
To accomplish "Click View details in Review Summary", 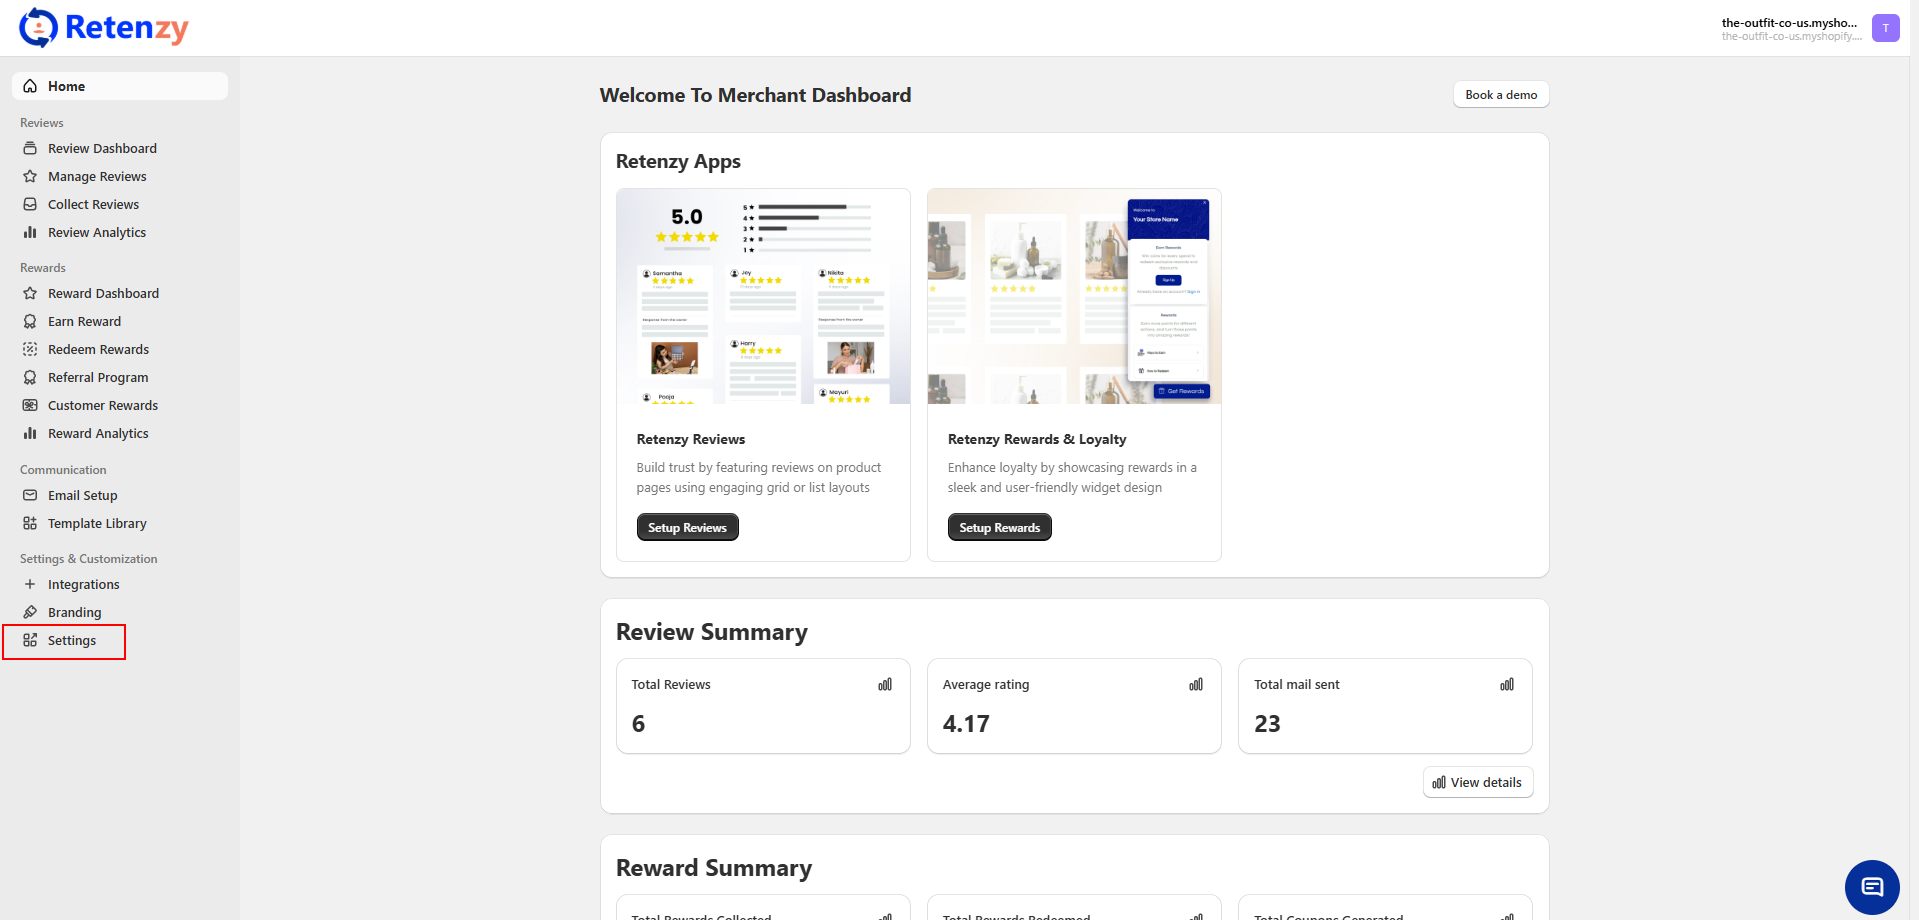I will pyautogui.click(x=1478, y=782).
